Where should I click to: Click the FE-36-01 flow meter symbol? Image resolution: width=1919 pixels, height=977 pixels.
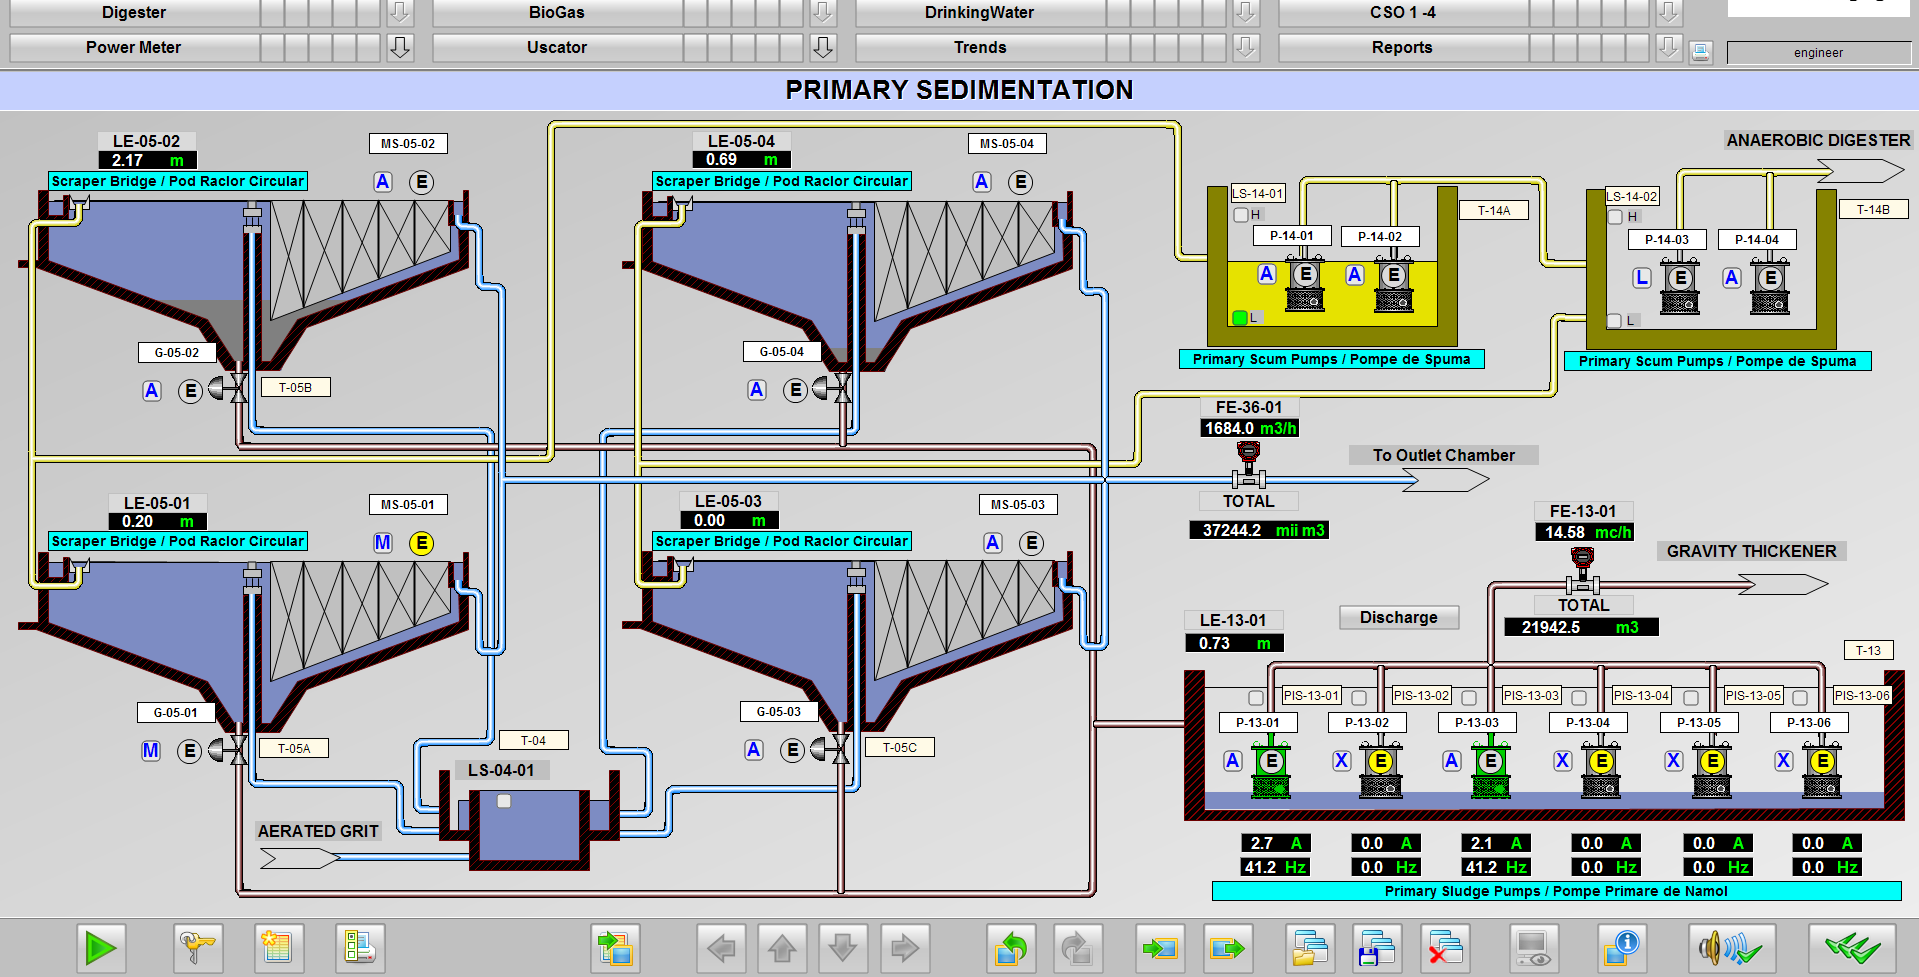coord(1248,465)
